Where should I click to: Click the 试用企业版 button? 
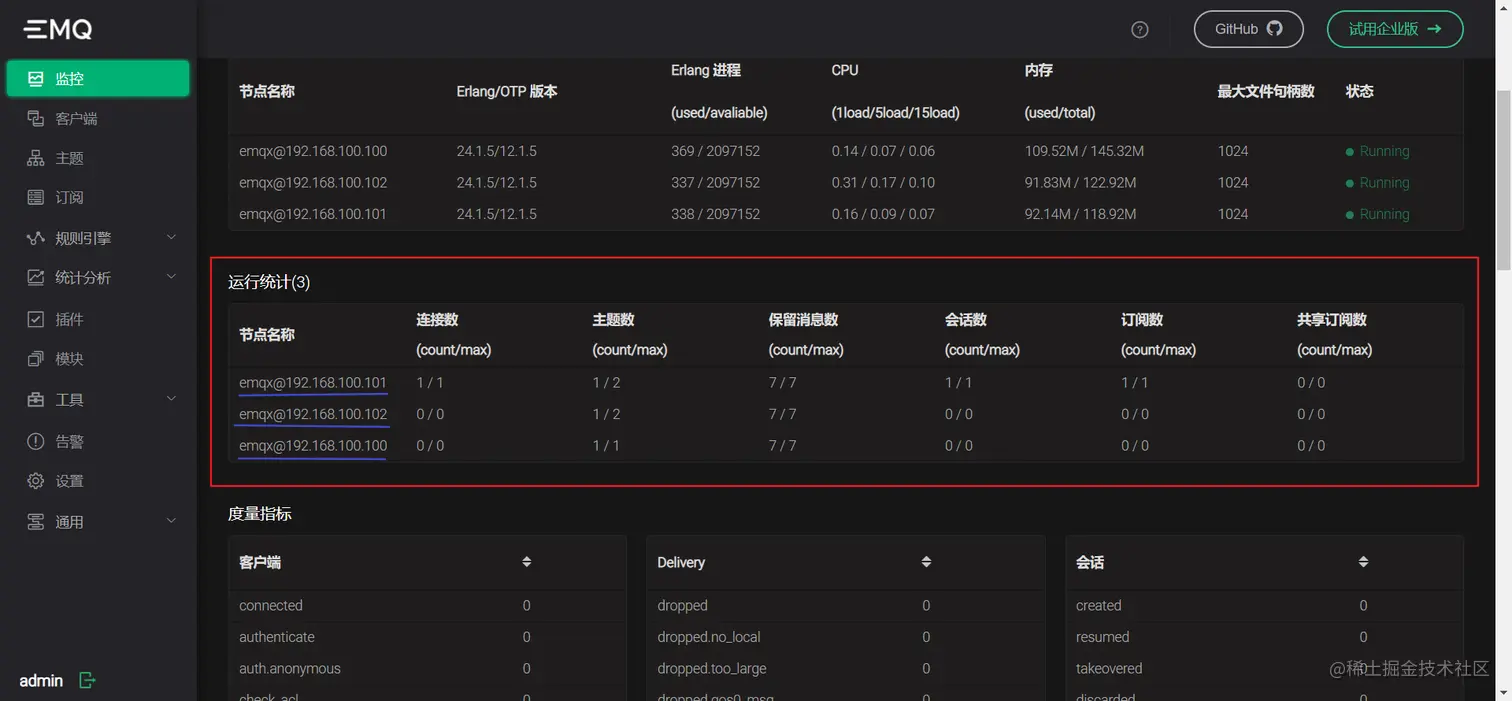[1395, 29]
